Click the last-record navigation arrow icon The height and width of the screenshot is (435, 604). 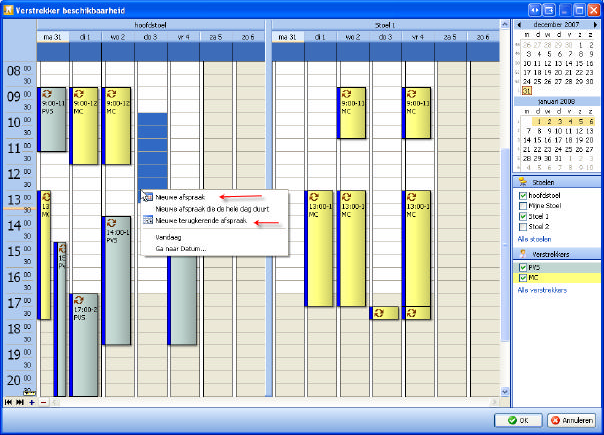point(20,402)
